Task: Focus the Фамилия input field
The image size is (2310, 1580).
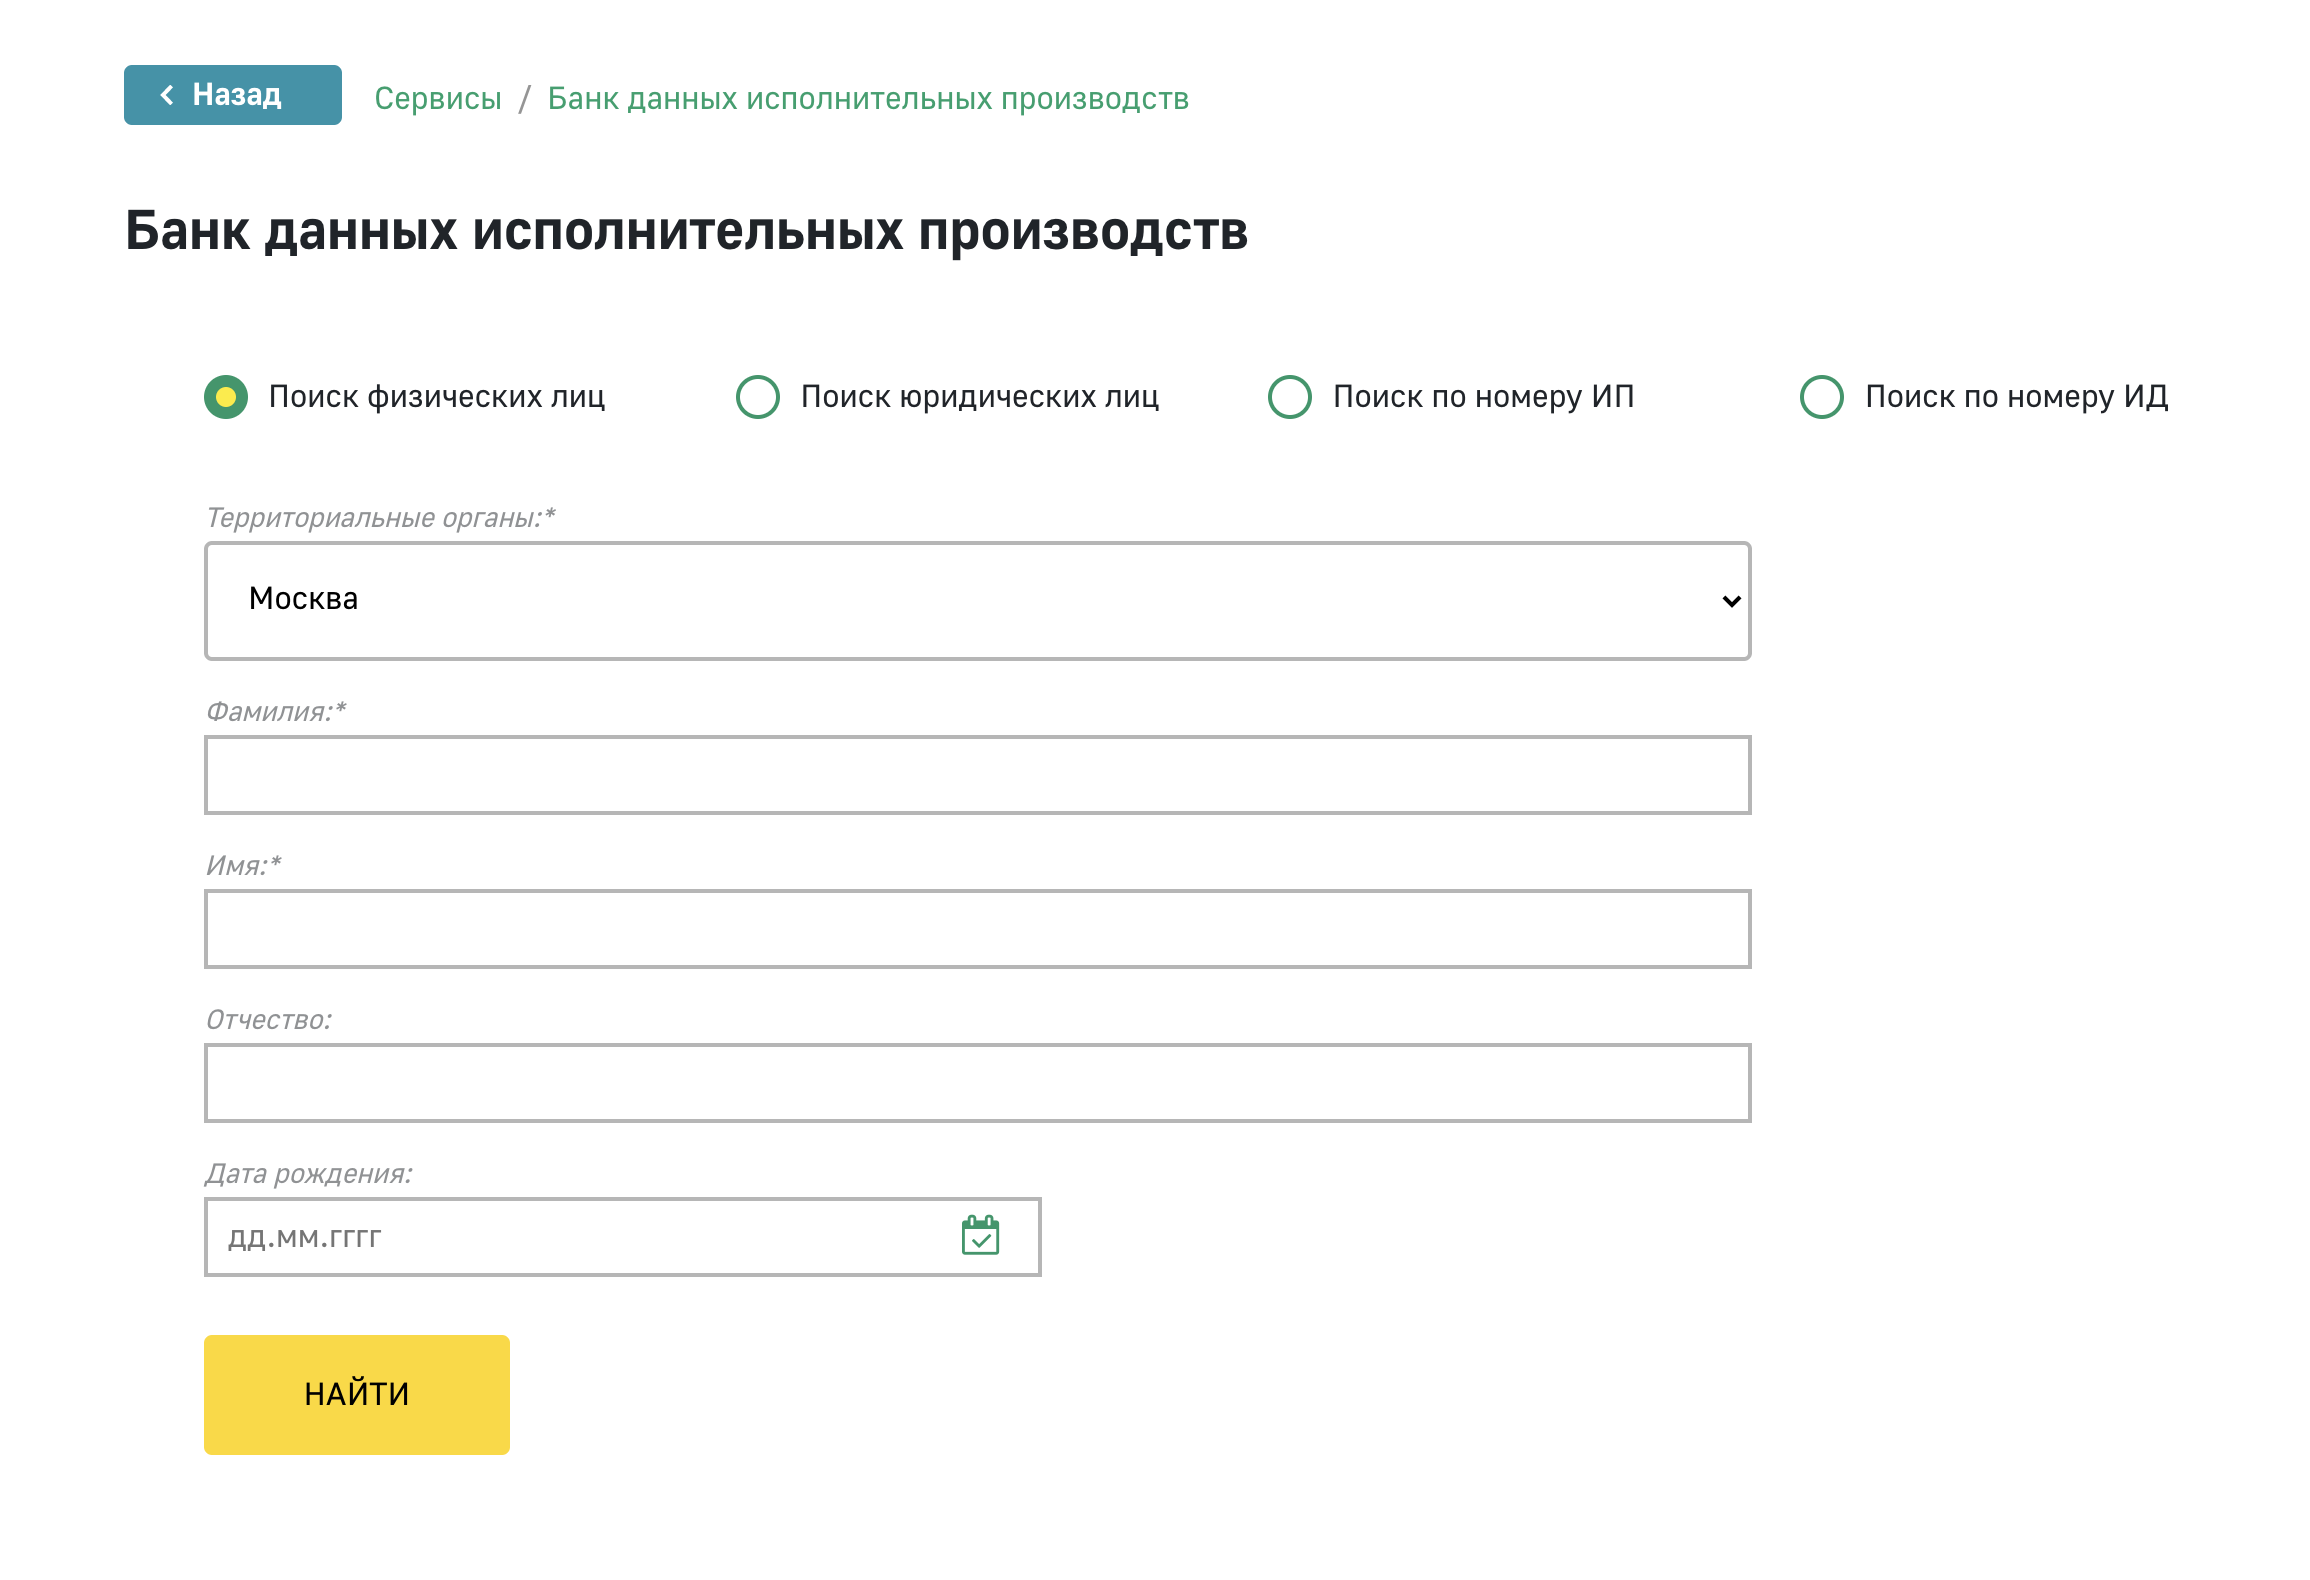Action: [x=977, y=775]
